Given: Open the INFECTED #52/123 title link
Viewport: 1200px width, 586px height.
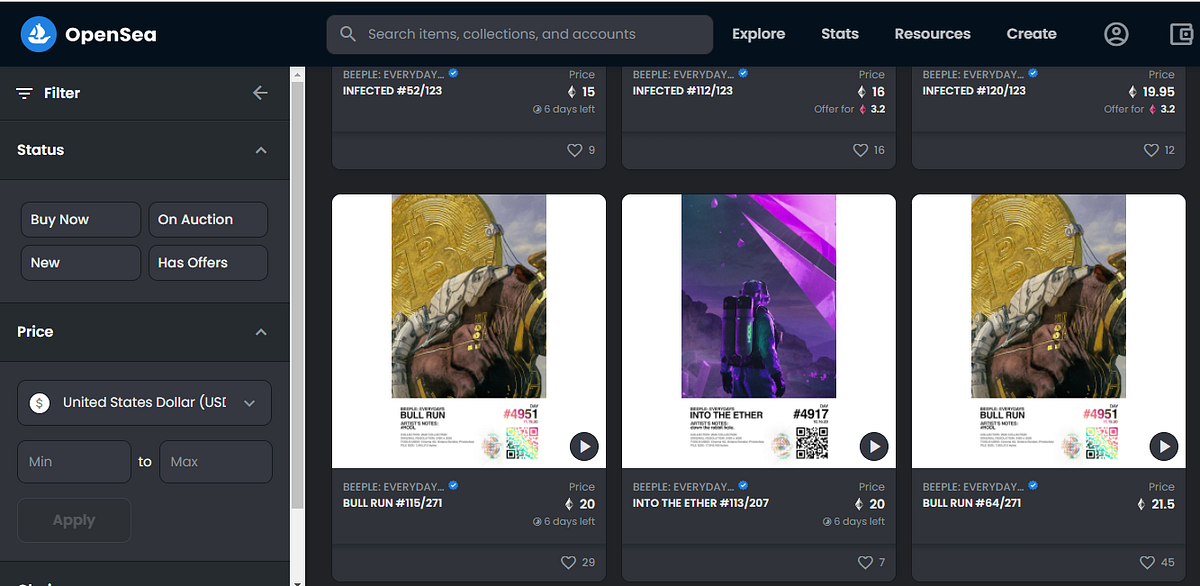Looking at the screenshot, I should 392,91.
